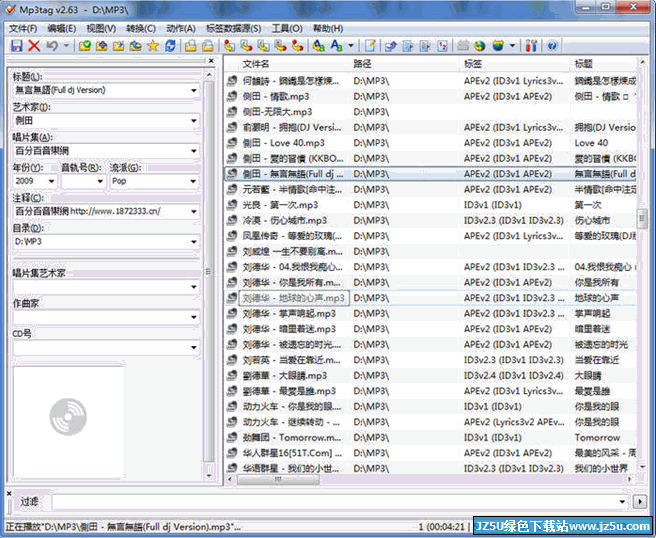The width and height of the screenshot is (656, 538).
Task: Run the Tag - Filename converter icon
Action: [x=229, y=46]
